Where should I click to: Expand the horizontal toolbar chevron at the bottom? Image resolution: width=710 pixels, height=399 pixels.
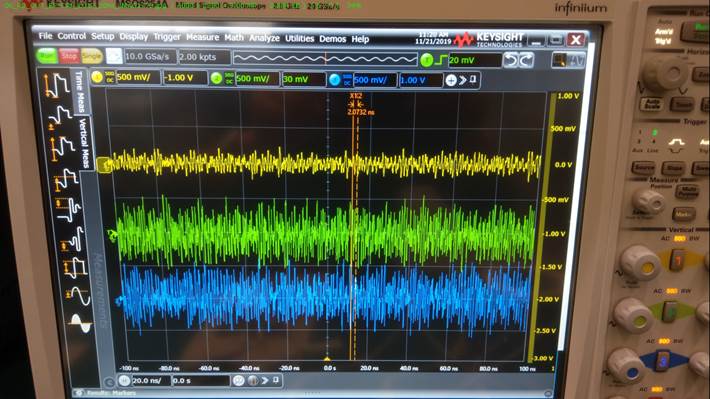(265, 380)
